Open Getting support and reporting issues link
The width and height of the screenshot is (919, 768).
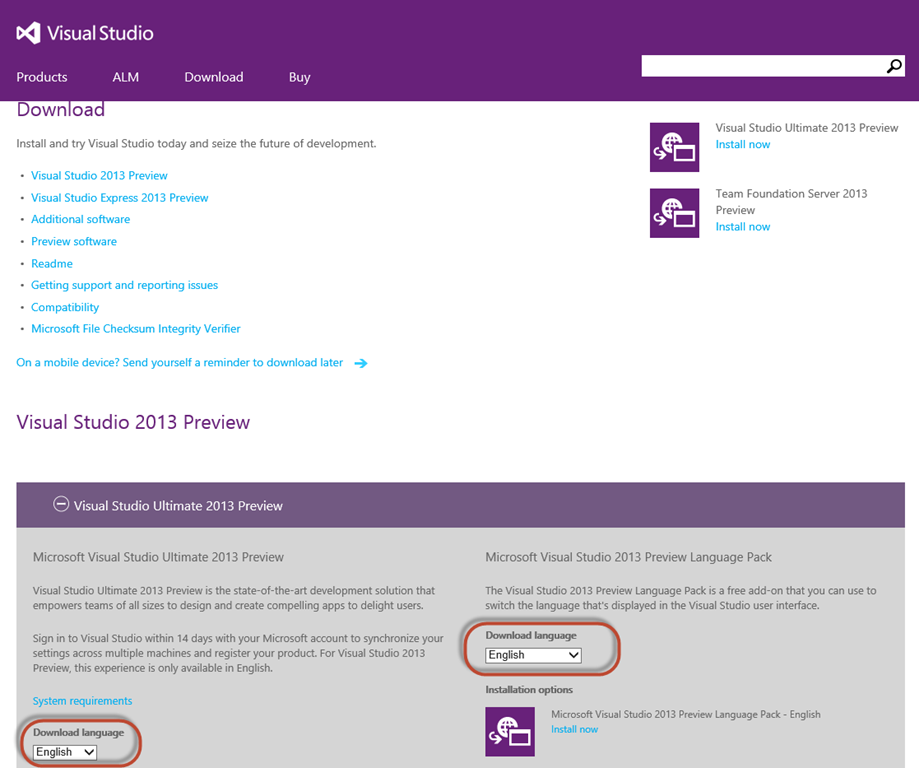coord(124,286)
